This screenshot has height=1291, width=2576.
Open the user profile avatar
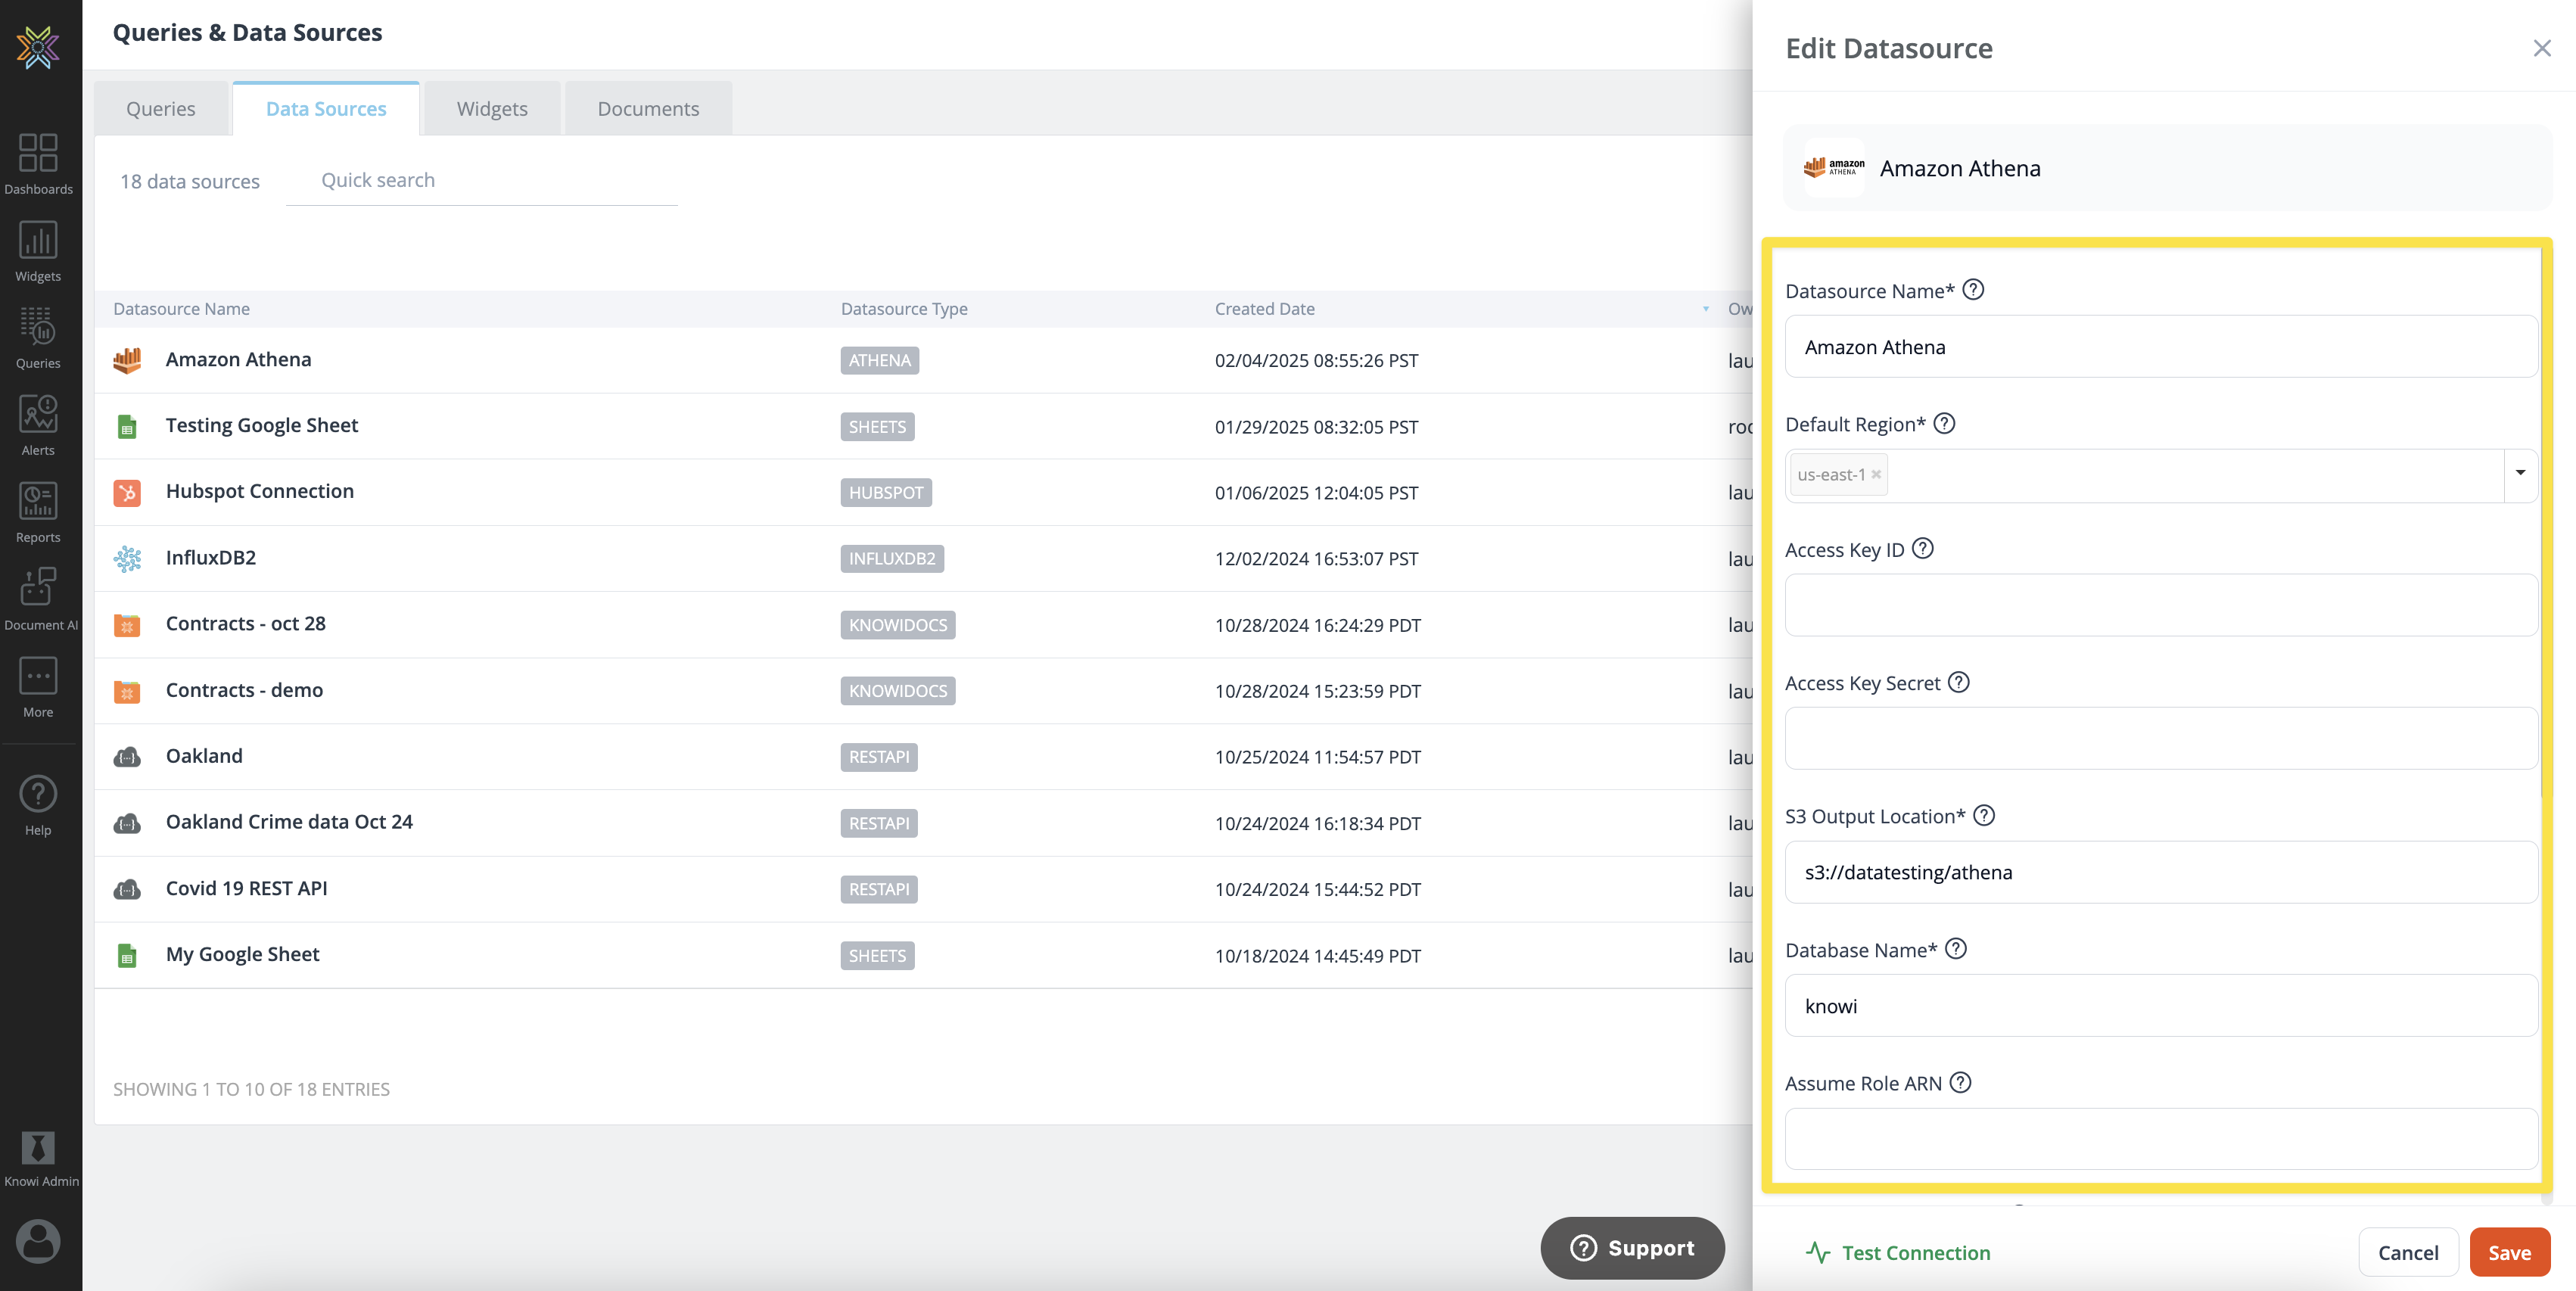click(x=38, y=1241)
